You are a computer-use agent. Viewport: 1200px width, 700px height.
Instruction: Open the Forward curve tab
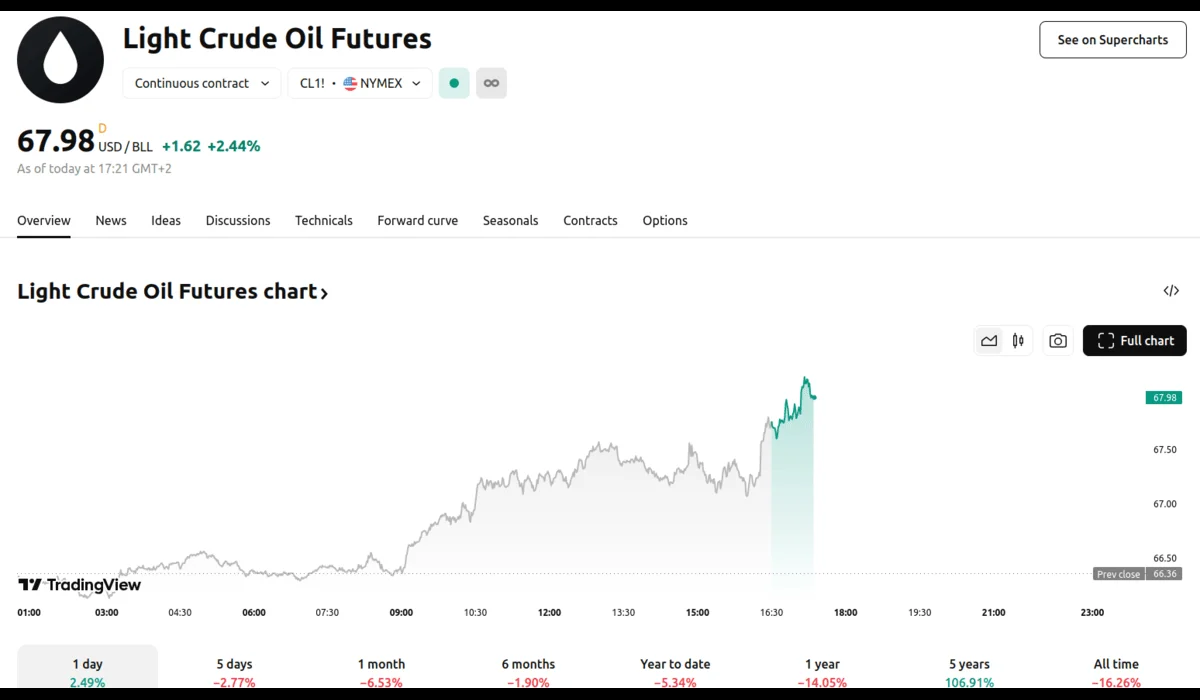pyautogui.click(x=417, y=220)
